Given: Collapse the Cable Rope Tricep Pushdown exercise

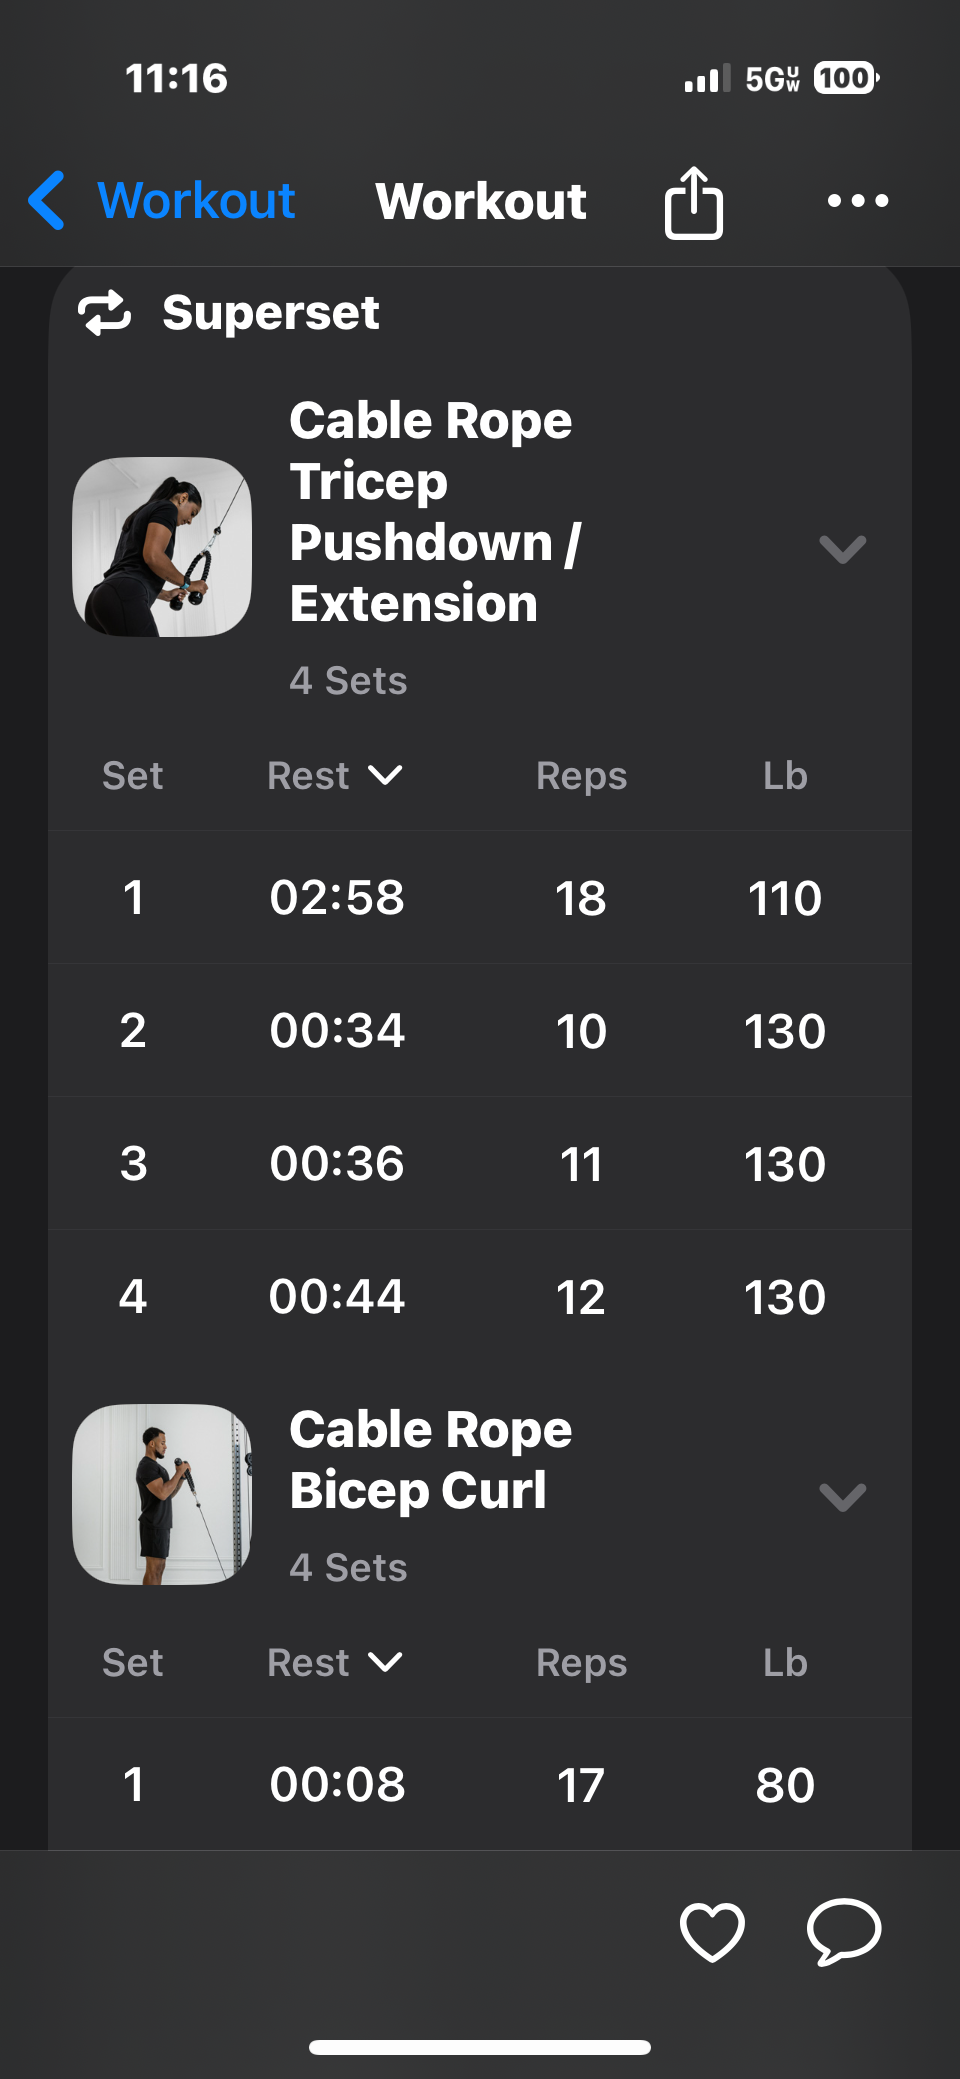Looking at the screenshot, I should [x=842, y=548].
